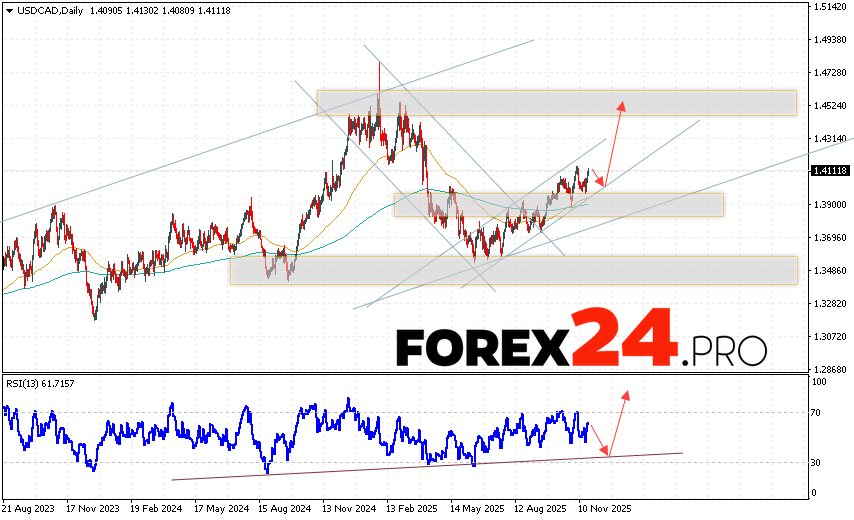Click the 1.51420 price axis label

click(832, 7)
